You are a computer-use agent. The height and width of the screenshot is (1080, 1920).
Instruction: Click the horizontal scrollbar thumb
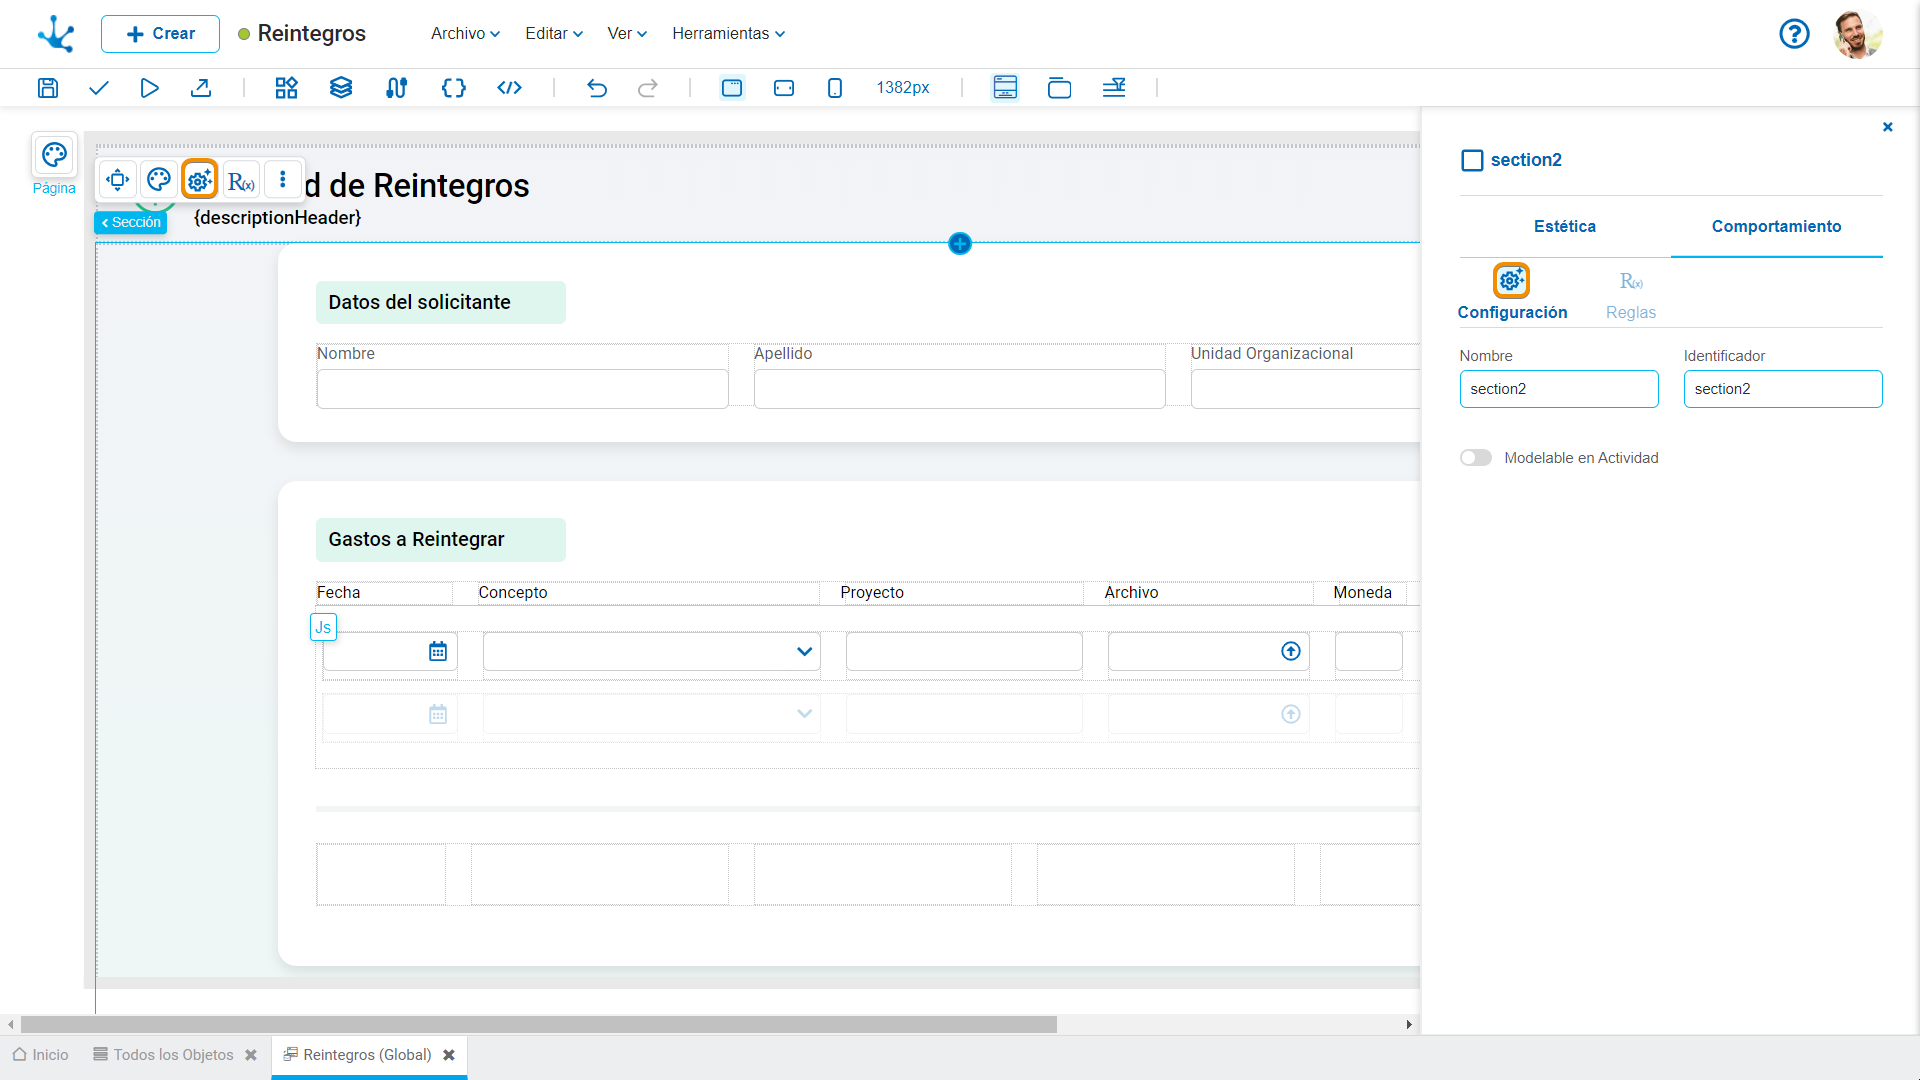(x=539, y=1025)
